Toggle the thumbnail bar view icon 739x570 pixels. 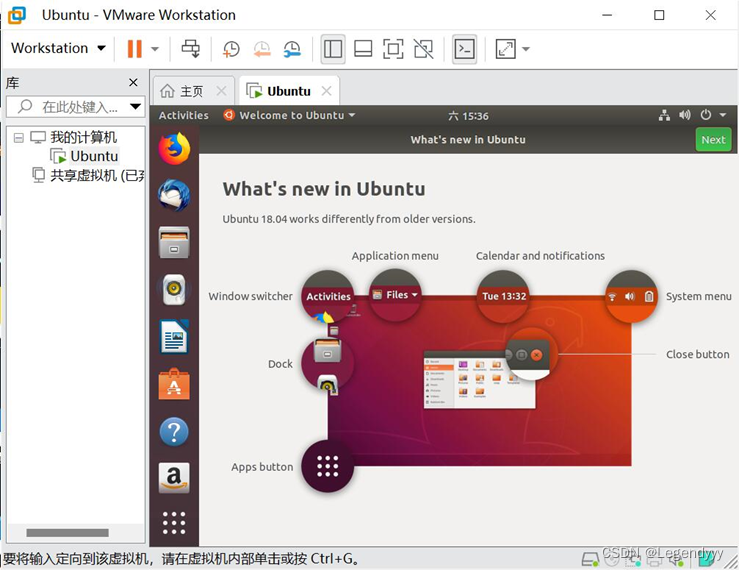pos(363,49)
